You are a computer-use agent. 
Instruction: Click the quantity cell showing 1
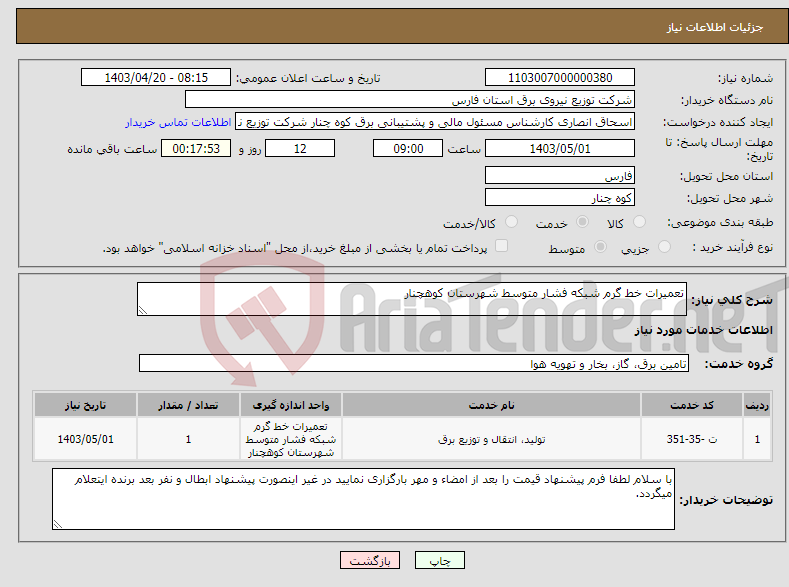188,439
